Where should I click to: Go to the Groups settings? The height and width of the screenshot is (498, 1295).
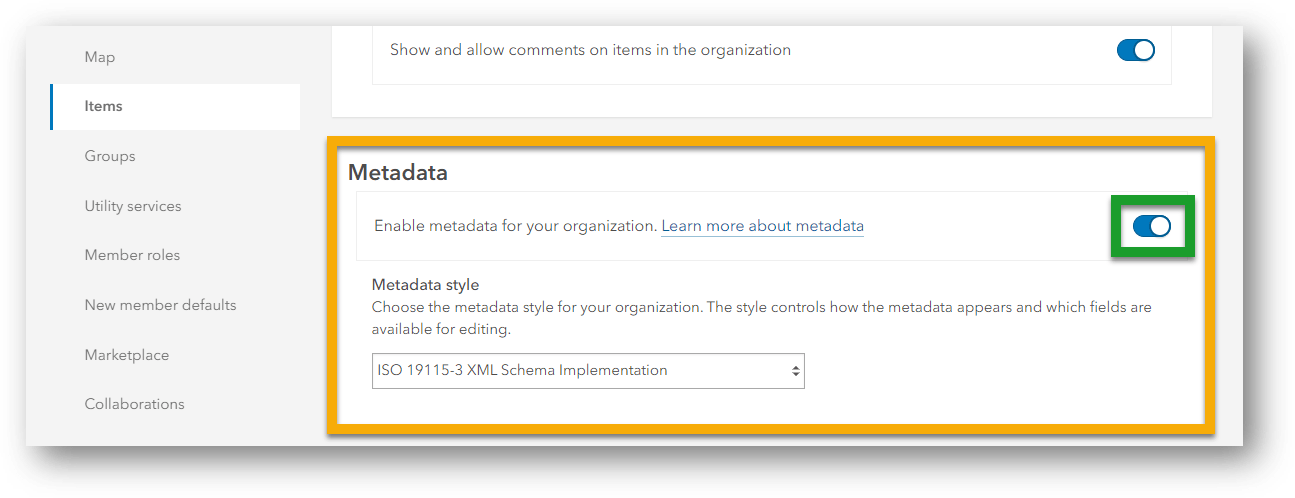point(110,156)
